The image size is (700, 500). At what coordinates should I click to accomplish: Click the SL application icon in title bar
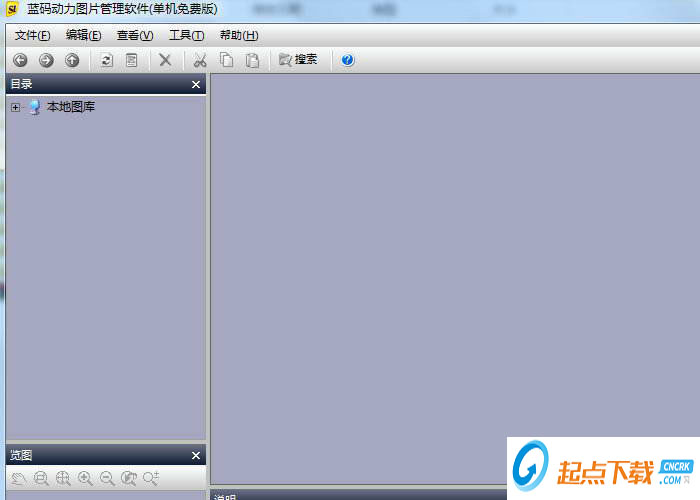12,8
